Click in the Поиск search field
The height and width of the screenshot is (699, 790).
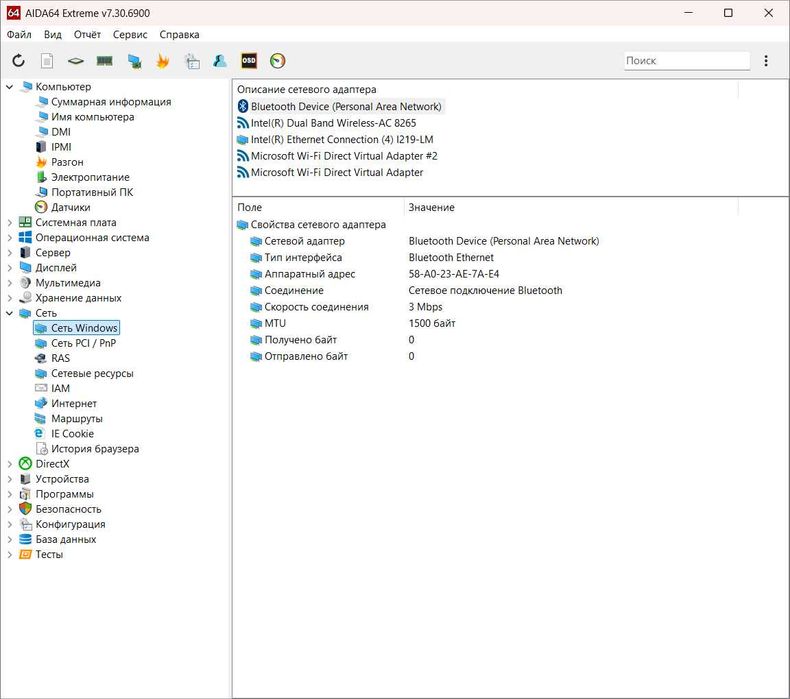coord(687,60)
